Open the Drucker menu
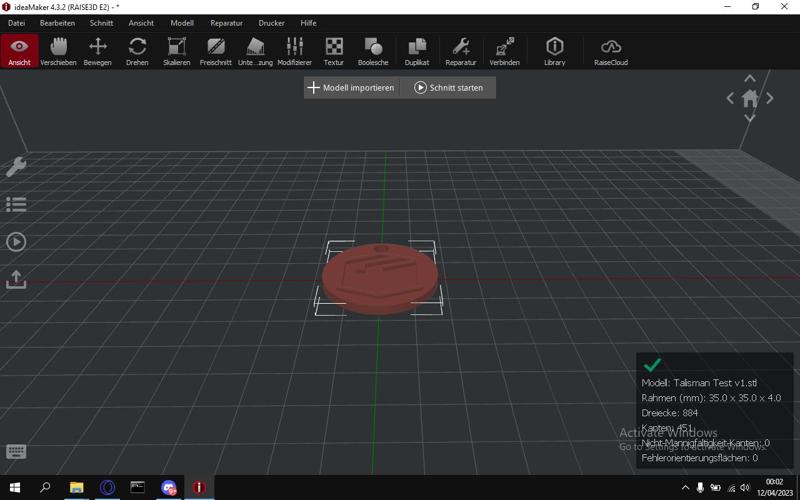This screenshot has width=800, height=500. coord(271,23)
